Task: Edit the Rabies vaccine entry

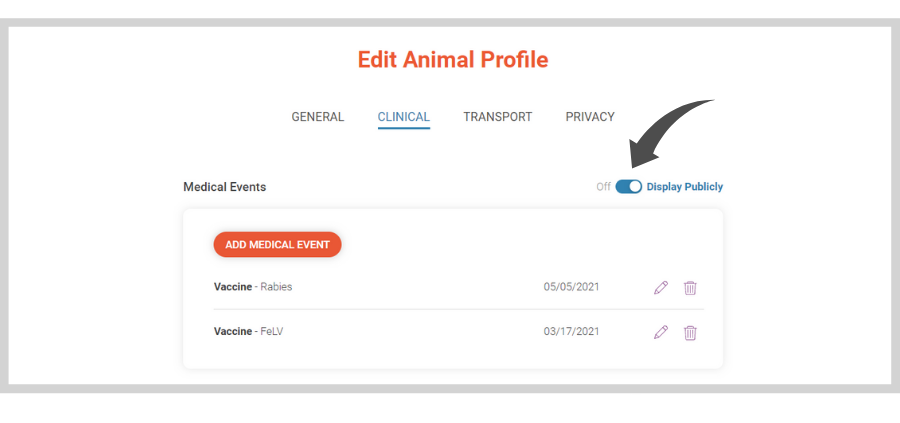Action: coord(661,288)
